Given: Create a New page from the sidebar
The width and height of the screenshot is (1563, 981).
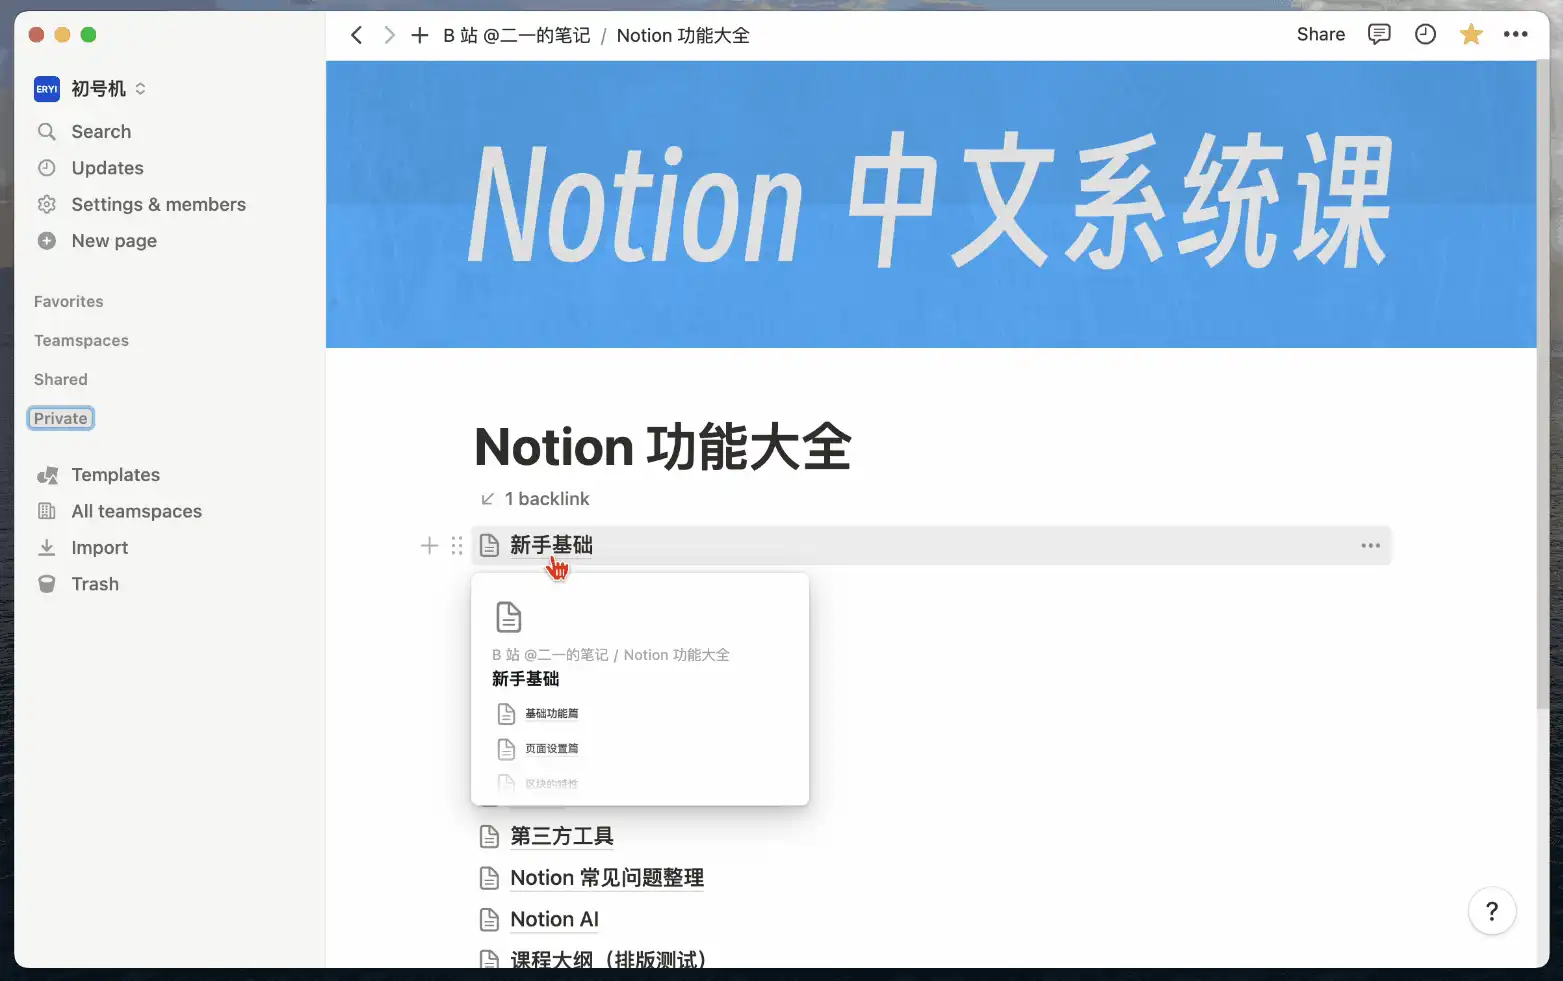Looking at the screenshot, I should pos(113,240).
